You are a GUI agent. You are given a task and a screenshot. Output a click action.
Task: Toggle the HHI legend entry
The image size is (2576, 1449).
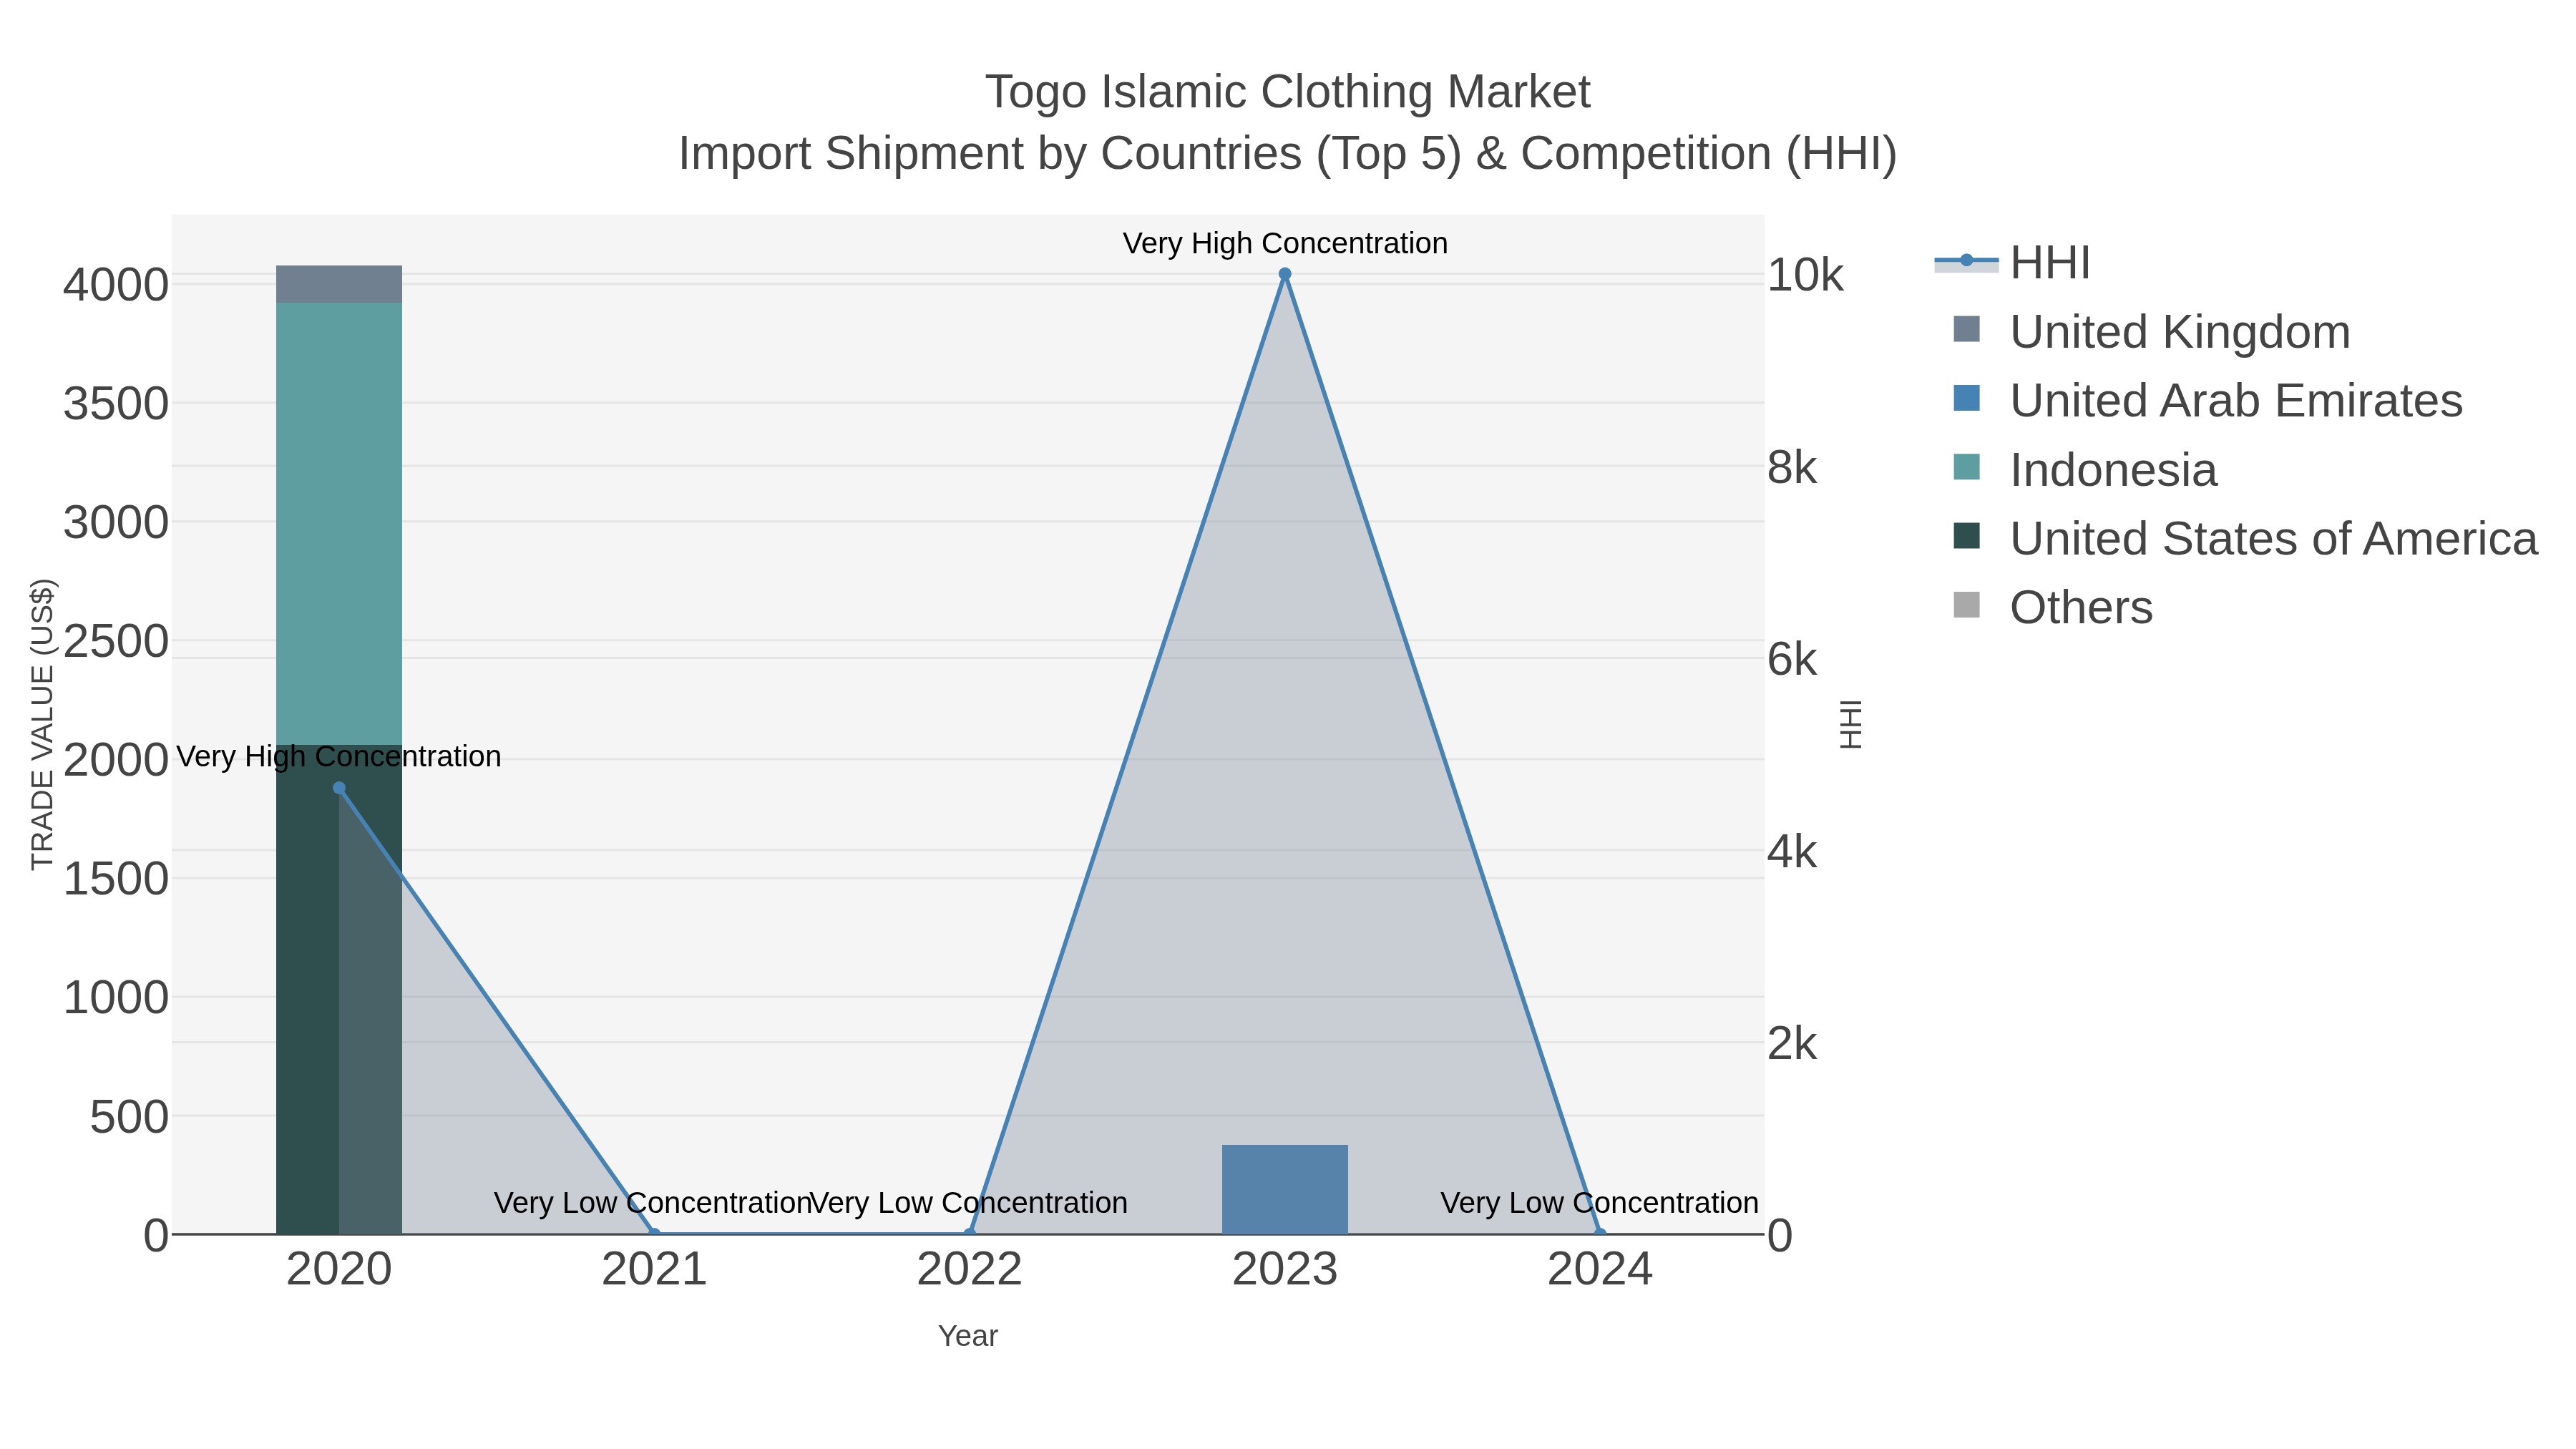[x=2013, y=263]
